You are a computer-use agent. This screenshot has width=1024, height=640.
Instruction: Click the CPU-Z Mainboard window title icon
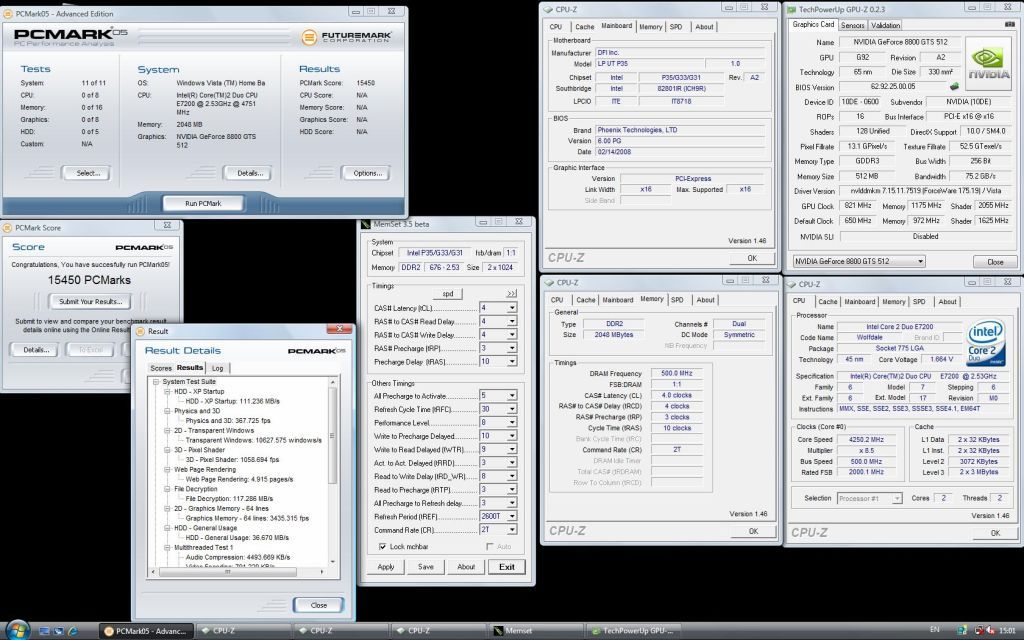[547, 9]
